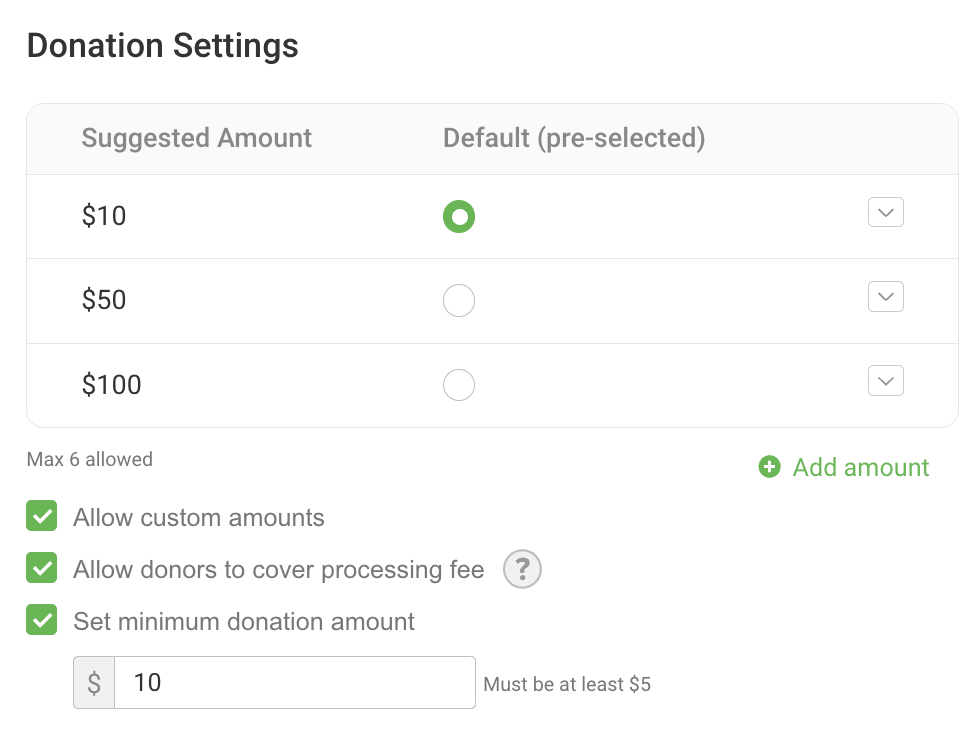Click the Donation Settings heading

(x=163, y=46)
